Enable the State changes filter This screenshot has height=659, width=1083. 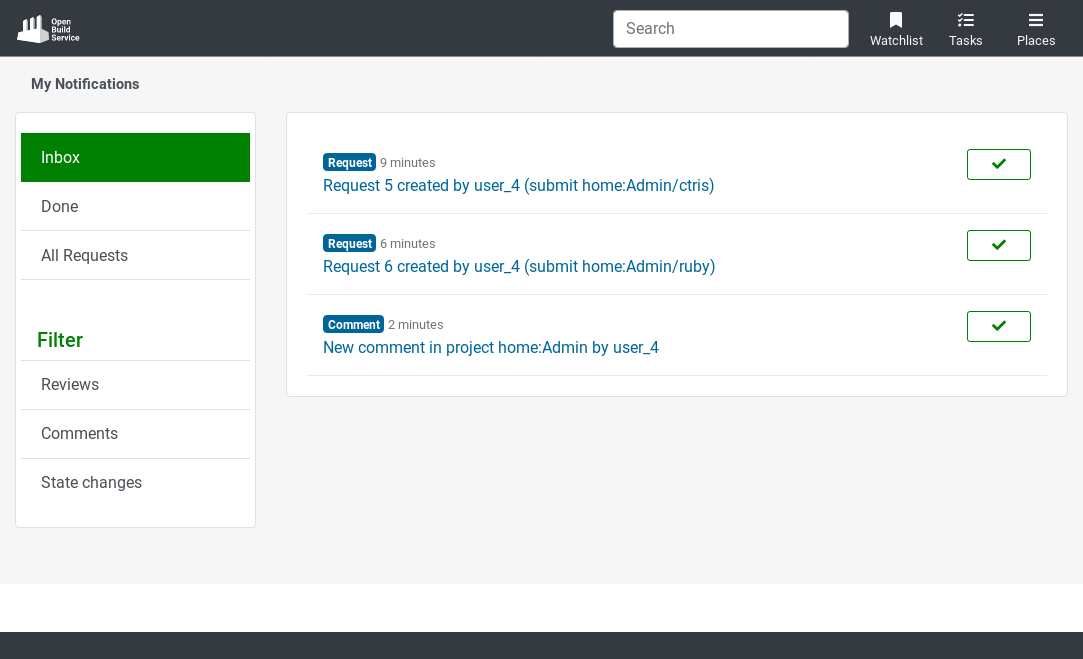[91, 482]
